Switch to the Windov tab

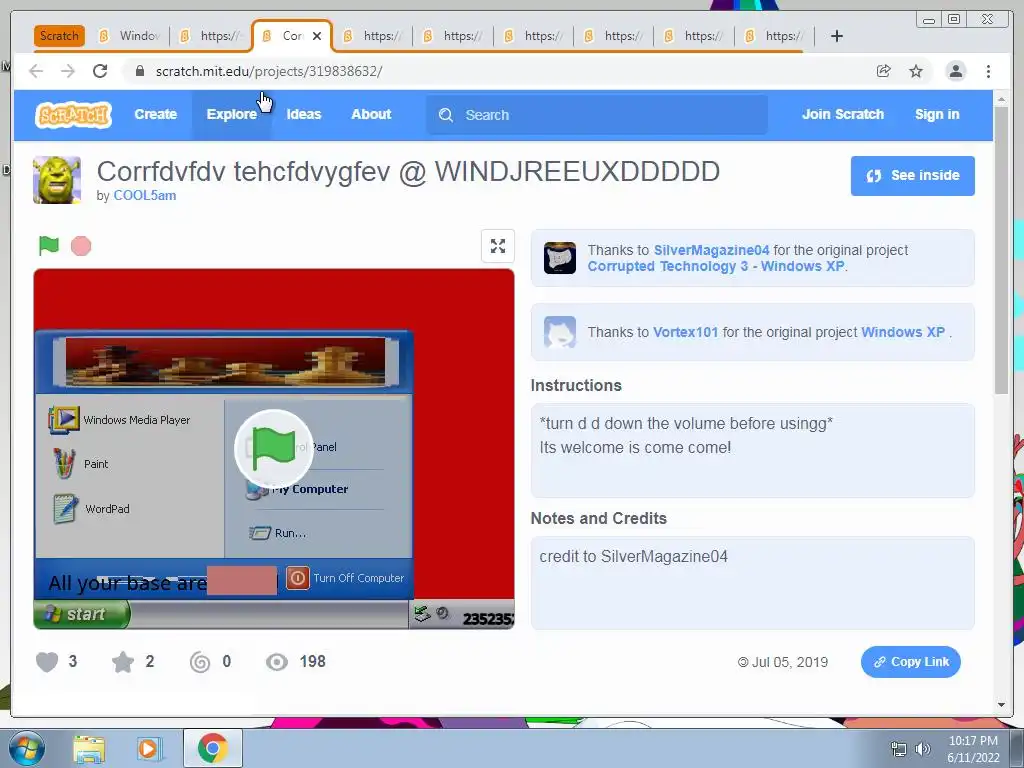coord(131,36)
